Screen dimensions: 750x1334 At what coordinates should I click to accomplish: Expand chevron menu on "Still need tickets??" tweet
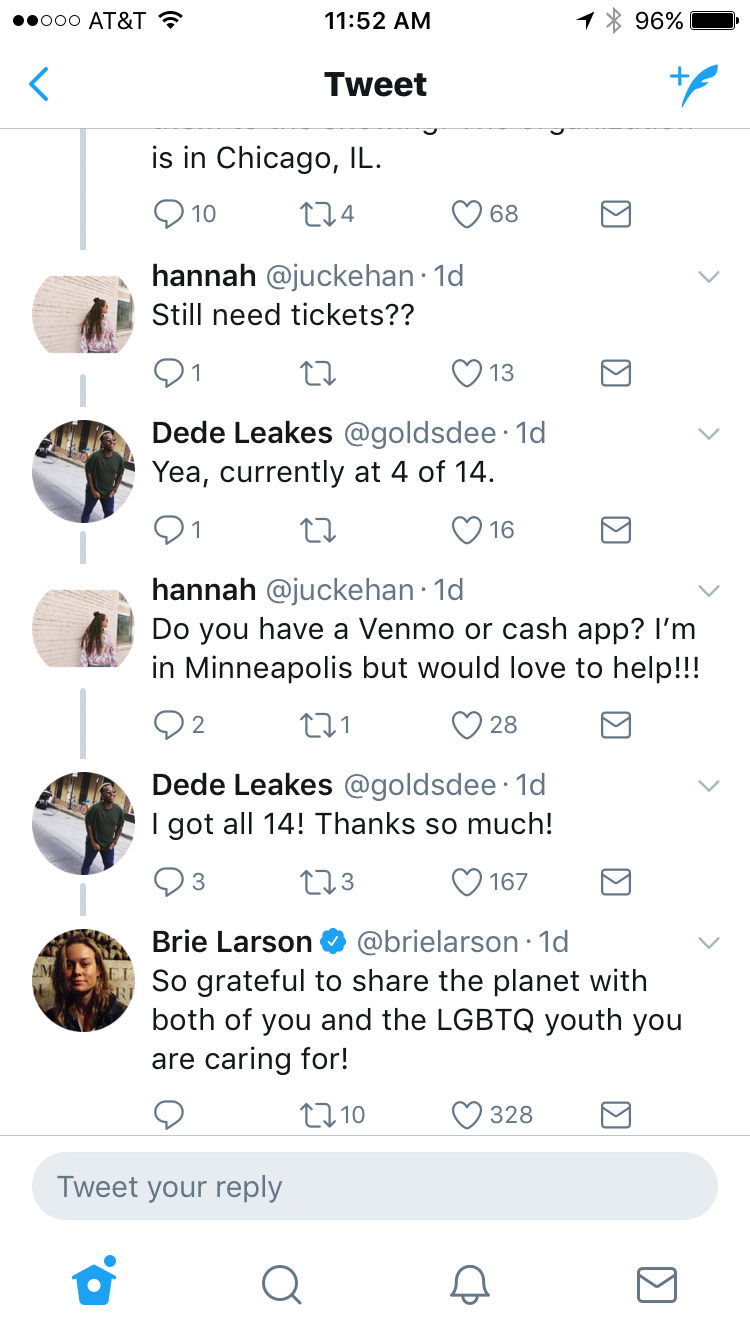coord(708,277)
